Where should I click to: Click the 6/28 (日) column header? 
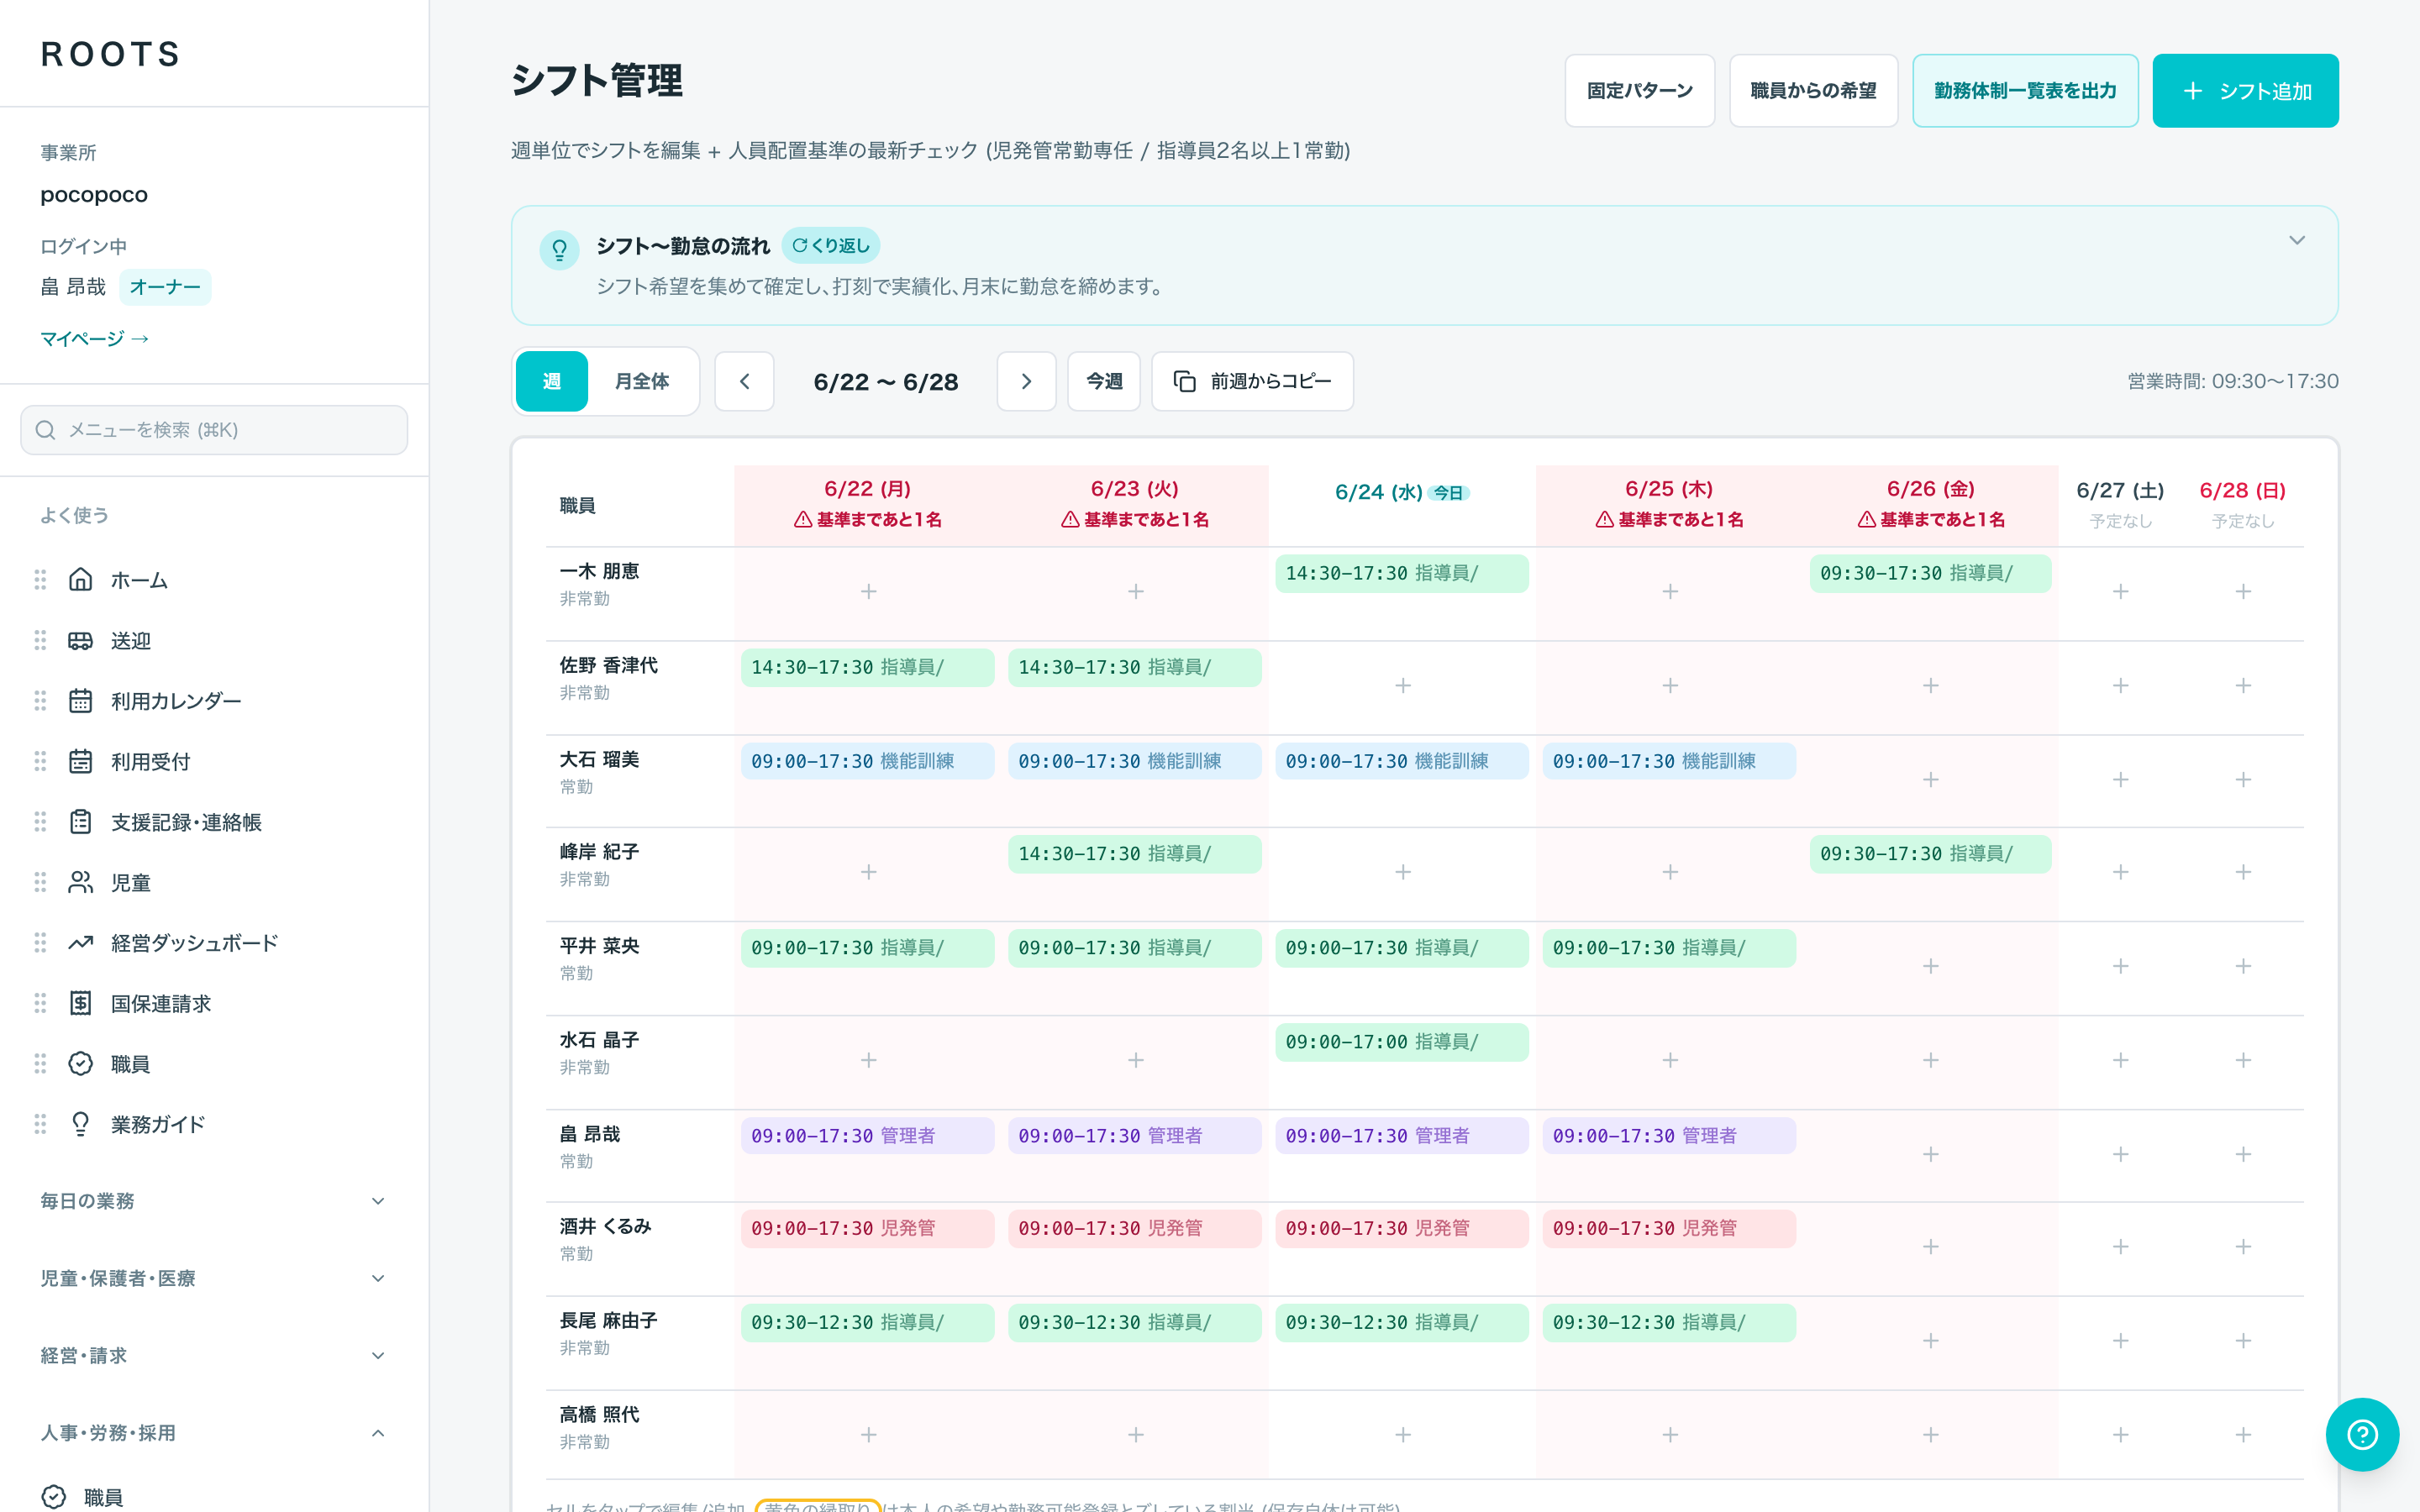pos(2243,504)
